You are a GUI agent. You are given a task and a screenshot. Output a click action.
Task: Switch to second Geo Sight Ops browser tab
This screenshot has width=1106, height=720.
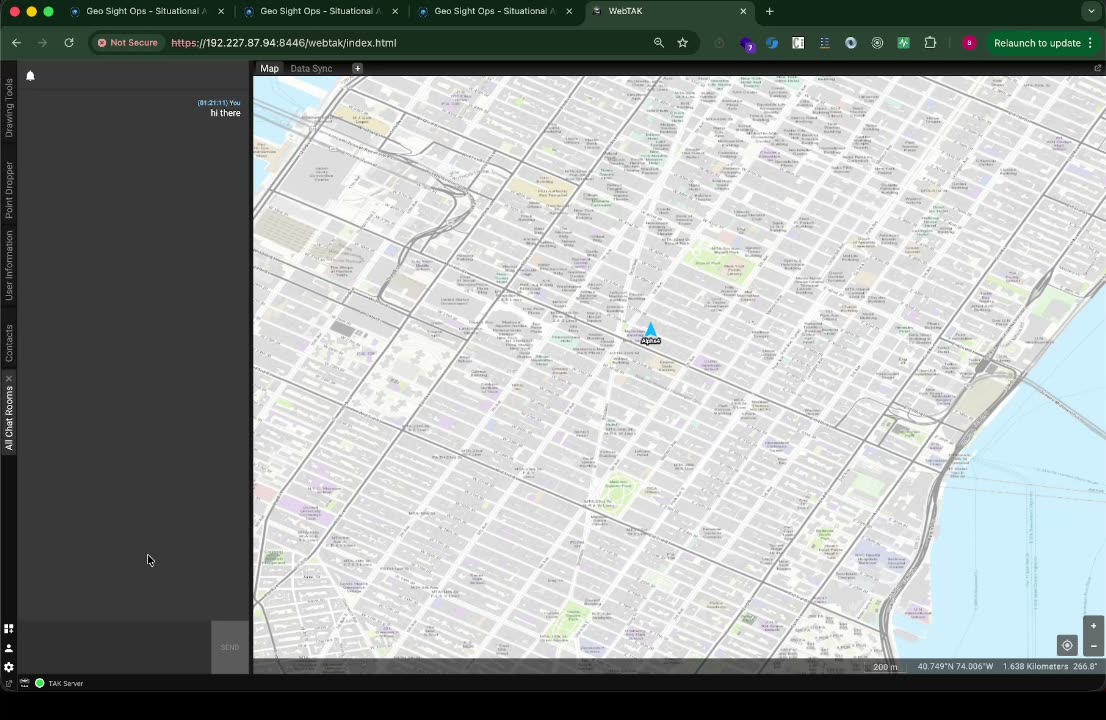[320, 11]
